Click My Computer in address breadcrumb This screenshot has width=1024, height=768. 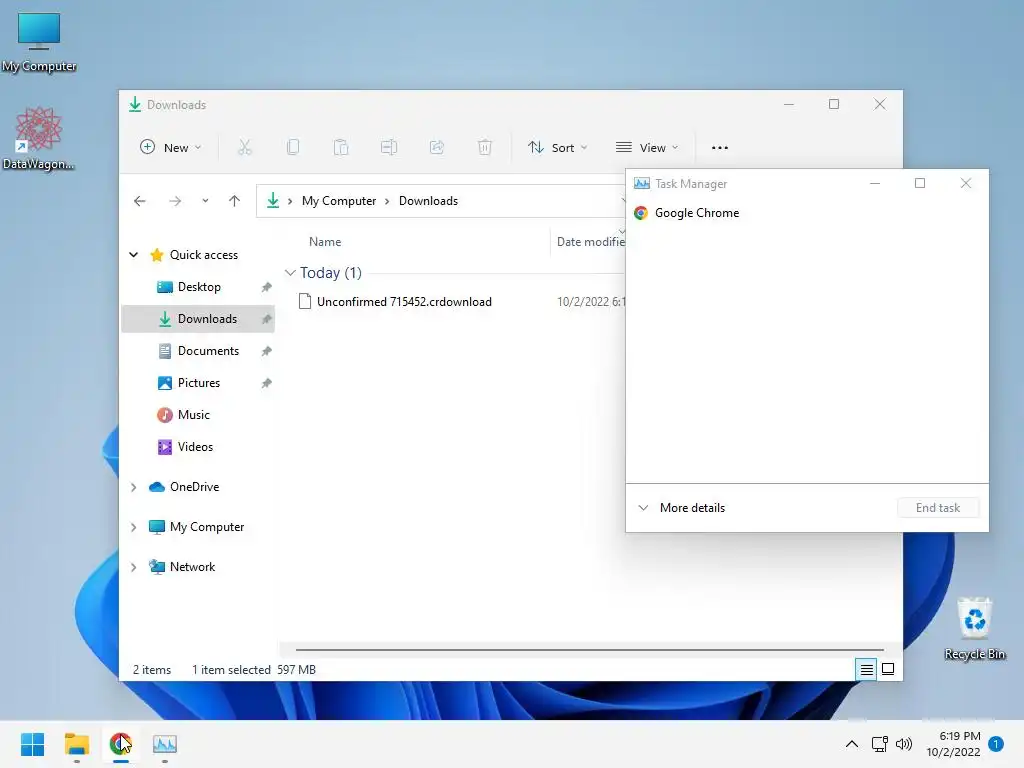tap(339, 201)
